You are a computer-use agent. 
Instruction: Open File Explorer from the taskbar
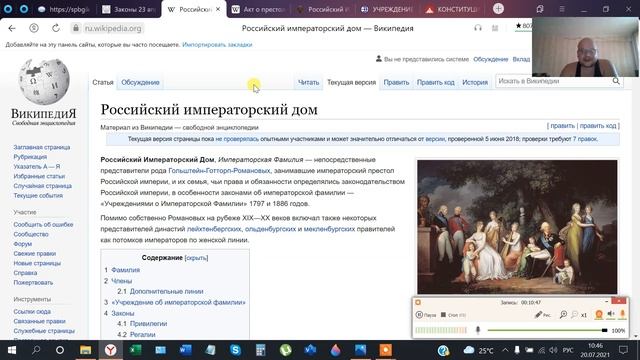pos(85,350)
